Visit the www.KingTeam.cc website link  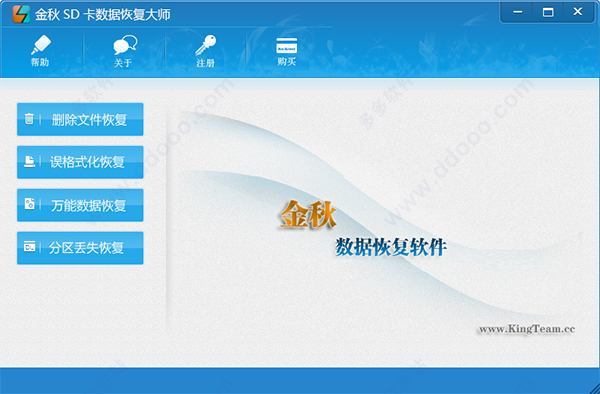[527, 329]
